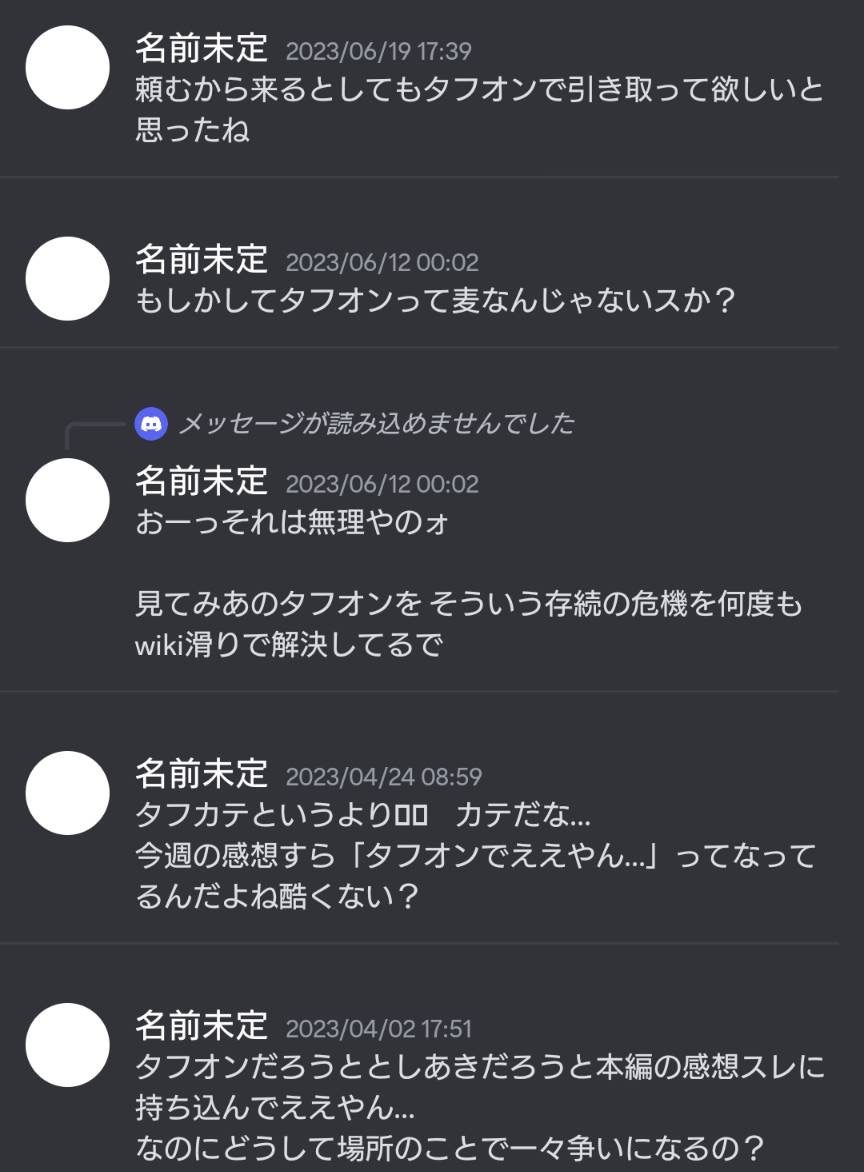864x1172 pixels.
Task: Select username 名前未定 on the 2023/04/02 message
Action: [201, 1026]
